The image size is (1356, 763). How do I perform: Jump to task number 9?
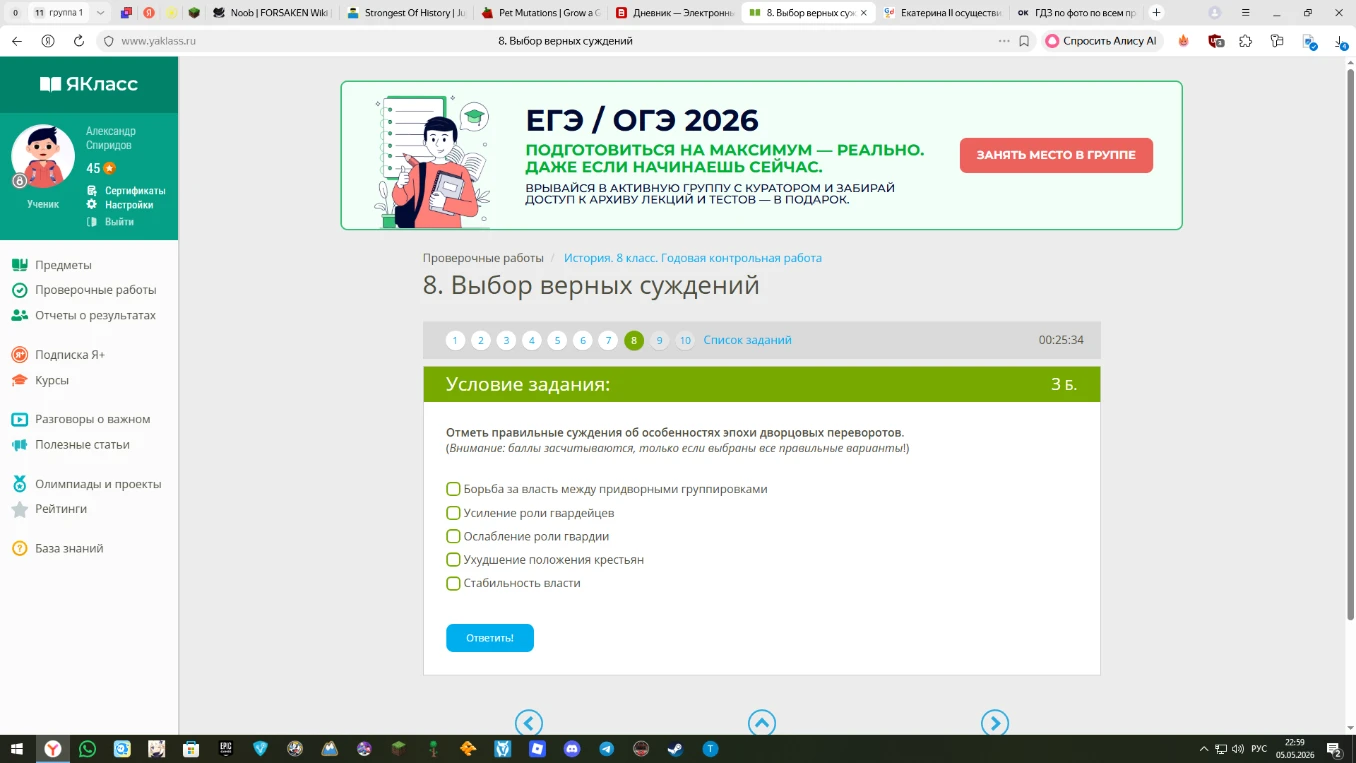tap(659, 340)
